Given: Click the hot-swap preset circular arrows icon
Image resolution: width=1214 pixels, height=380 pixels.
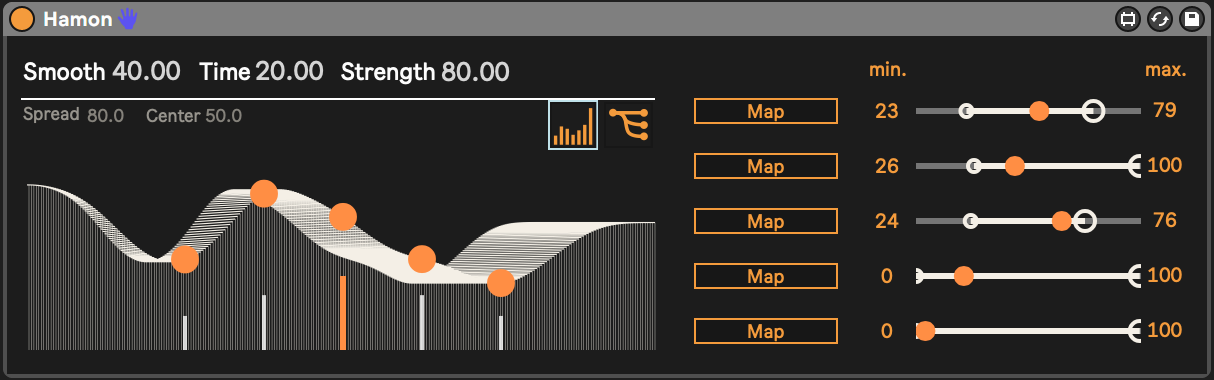Looking at the screenshot, I should pos(1159,18).
